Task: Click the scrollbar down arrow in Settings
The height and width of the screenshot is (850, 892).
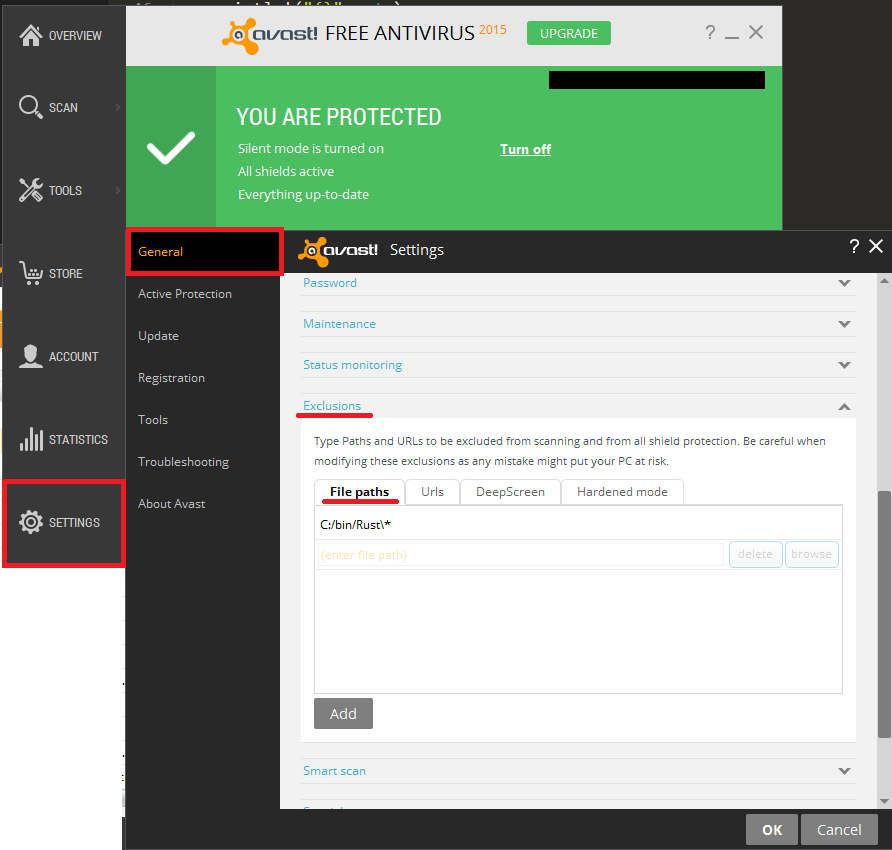Action: tap(884, 801)
